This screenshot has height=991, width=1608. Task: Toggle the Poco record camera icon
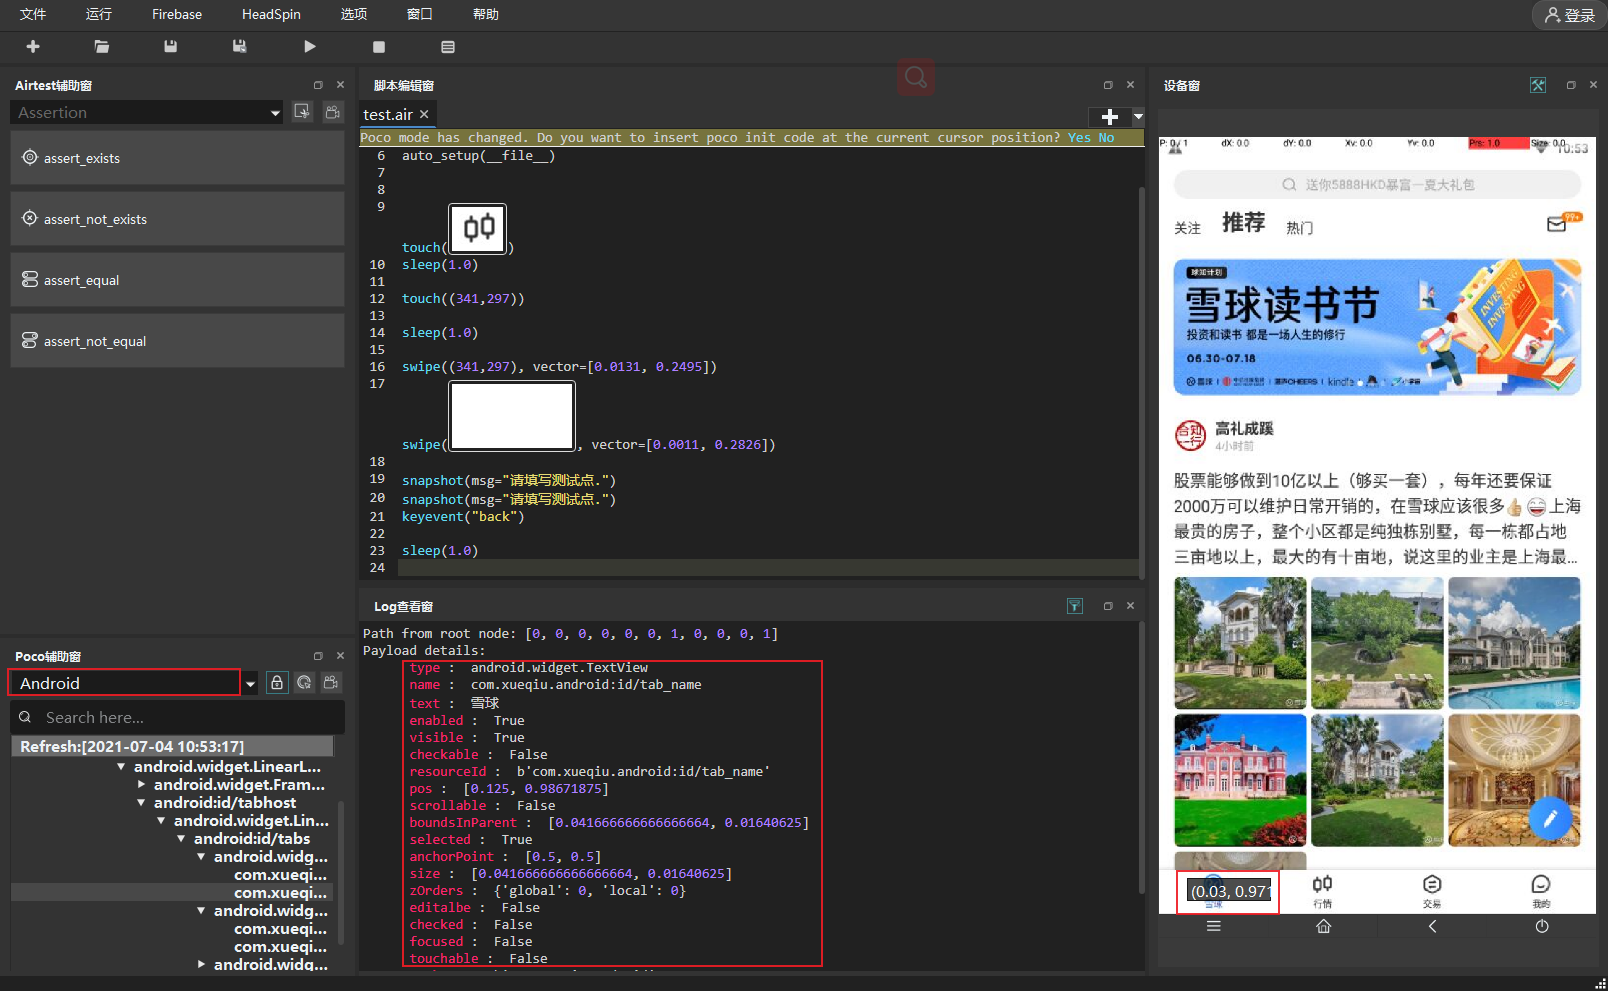click(x=331, y=682)
